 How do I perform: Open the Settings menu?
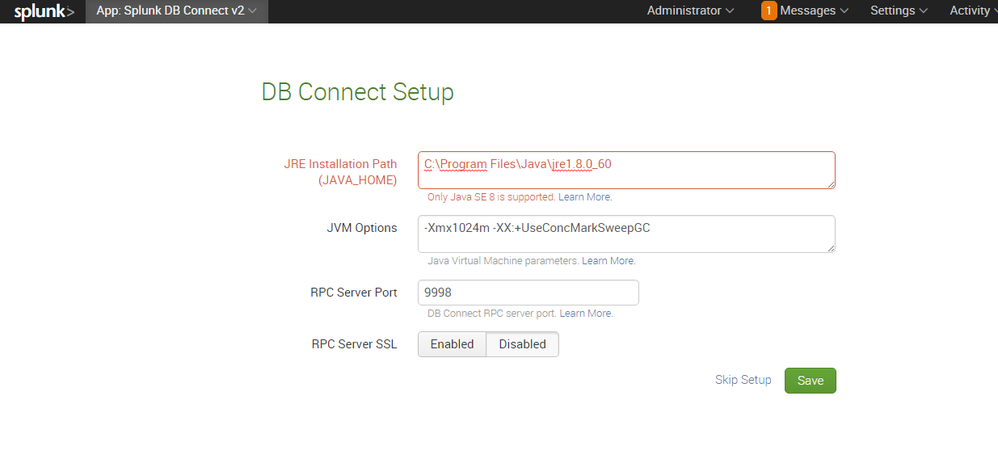[898, 11]
